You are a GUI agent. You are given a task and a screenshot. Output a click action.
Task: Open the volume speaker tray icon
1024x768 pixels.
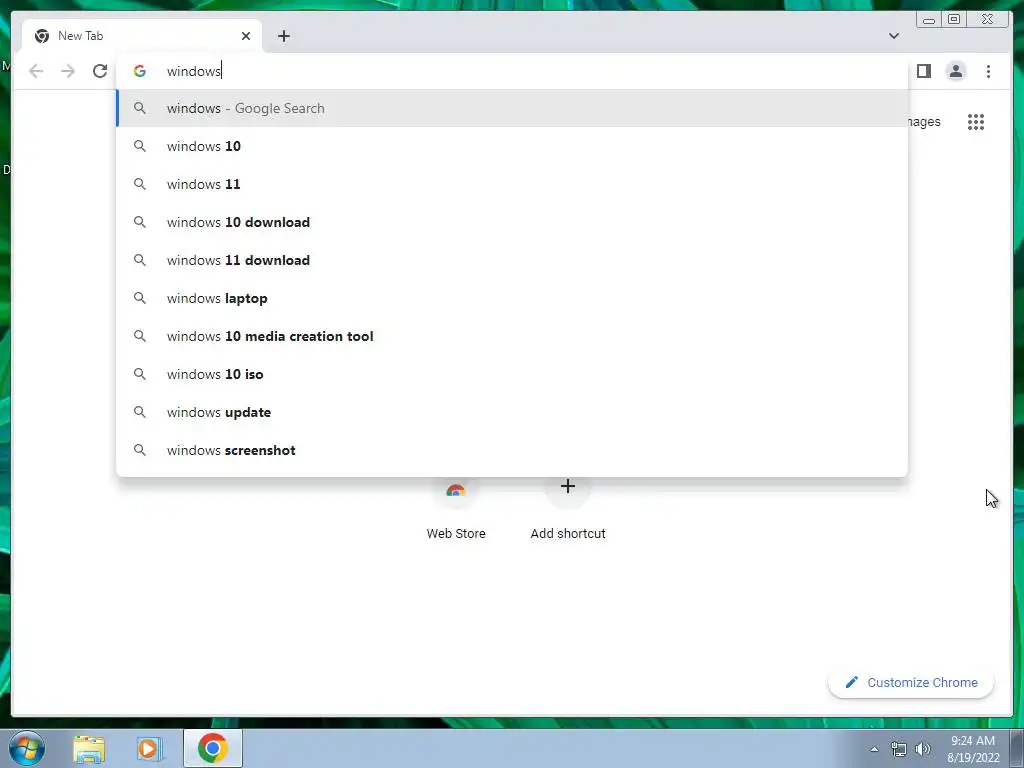click(x=922, y=749)
